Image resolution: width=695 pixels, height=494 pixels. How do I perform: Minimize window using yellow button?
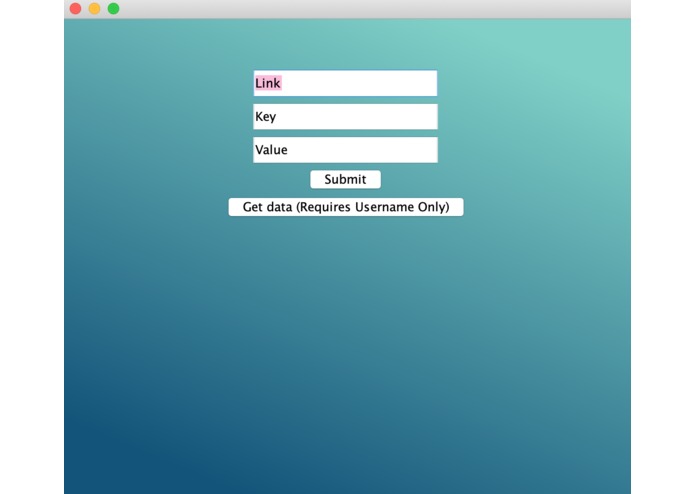tap(94, 8)
